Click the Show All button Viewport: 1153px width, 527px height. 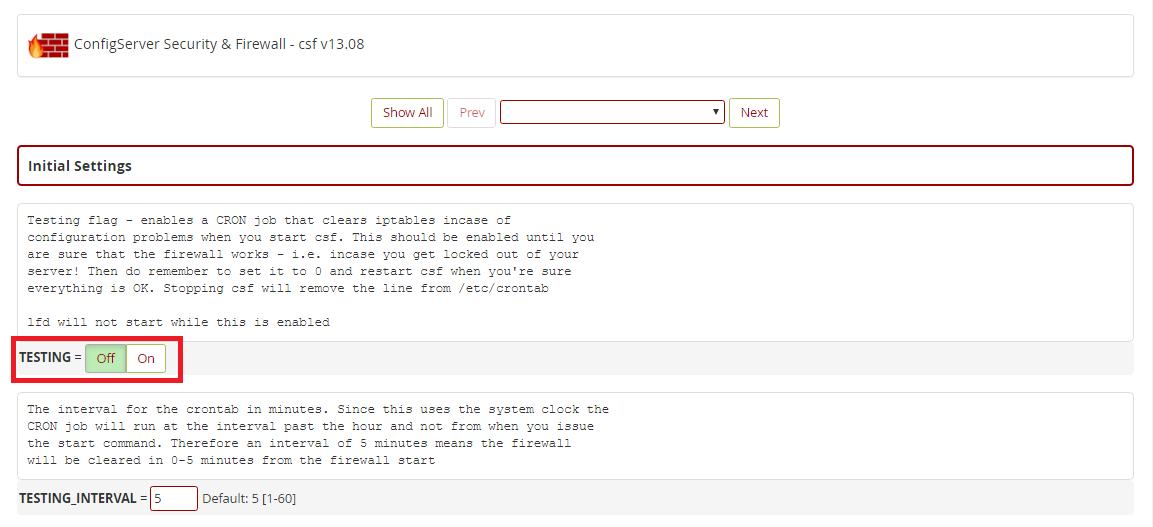click(407, 112)
